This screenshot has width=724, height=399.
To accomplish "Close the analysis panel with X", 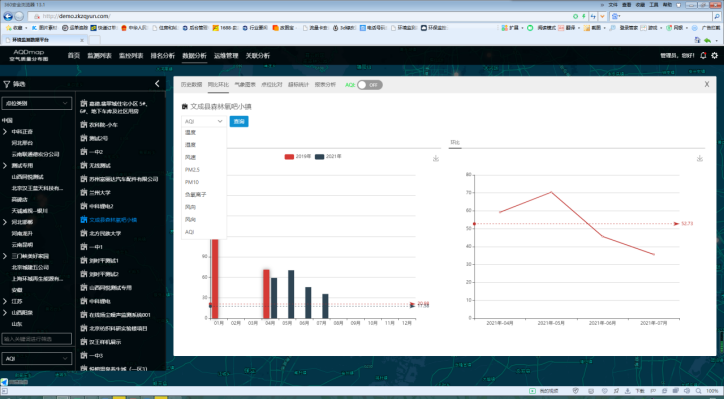I will [707, 85].
